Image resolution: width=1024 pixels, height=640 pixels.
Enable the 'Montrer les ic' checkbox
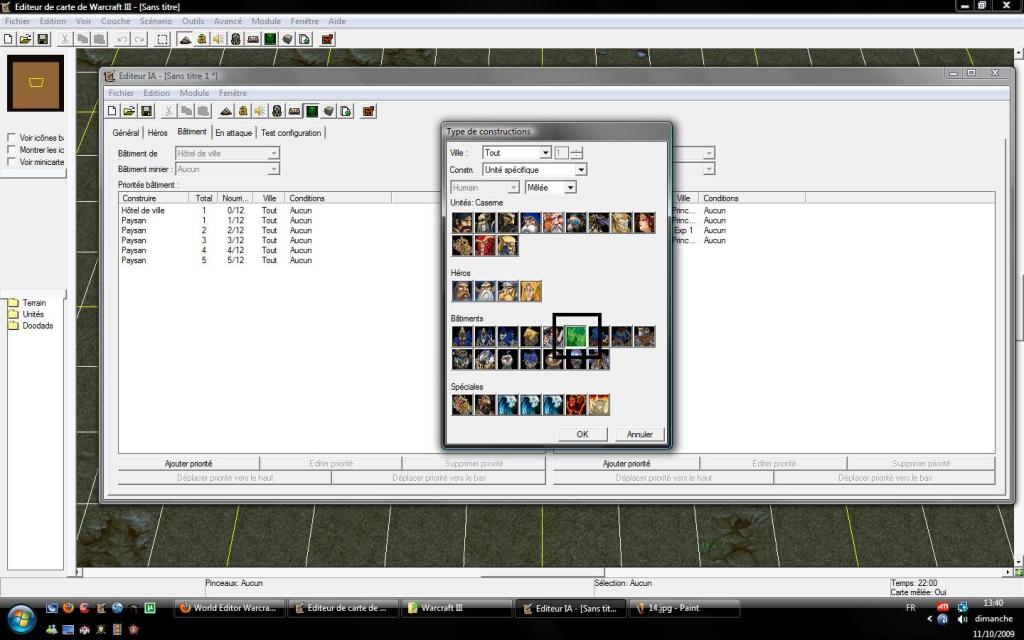point(11,150)
